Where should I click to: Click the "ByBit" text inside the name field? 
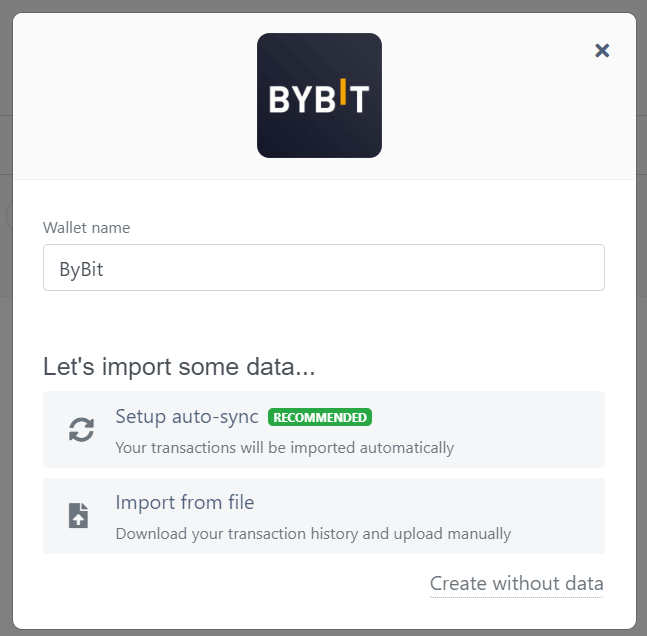point(82,269)
